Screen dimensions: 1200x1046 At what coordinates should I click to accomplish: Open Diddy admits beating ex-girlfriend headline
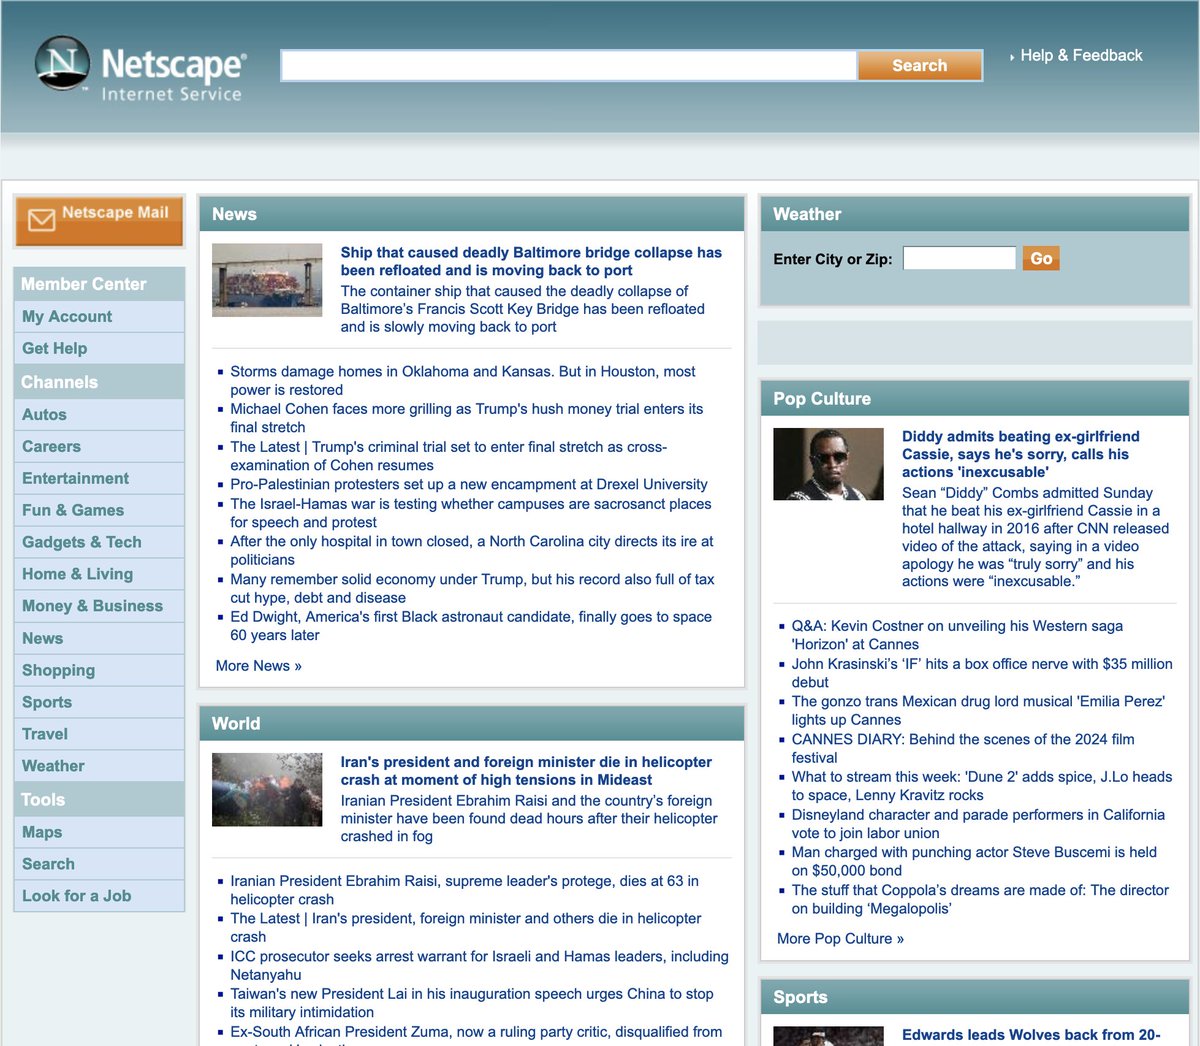pos(1021,454)
